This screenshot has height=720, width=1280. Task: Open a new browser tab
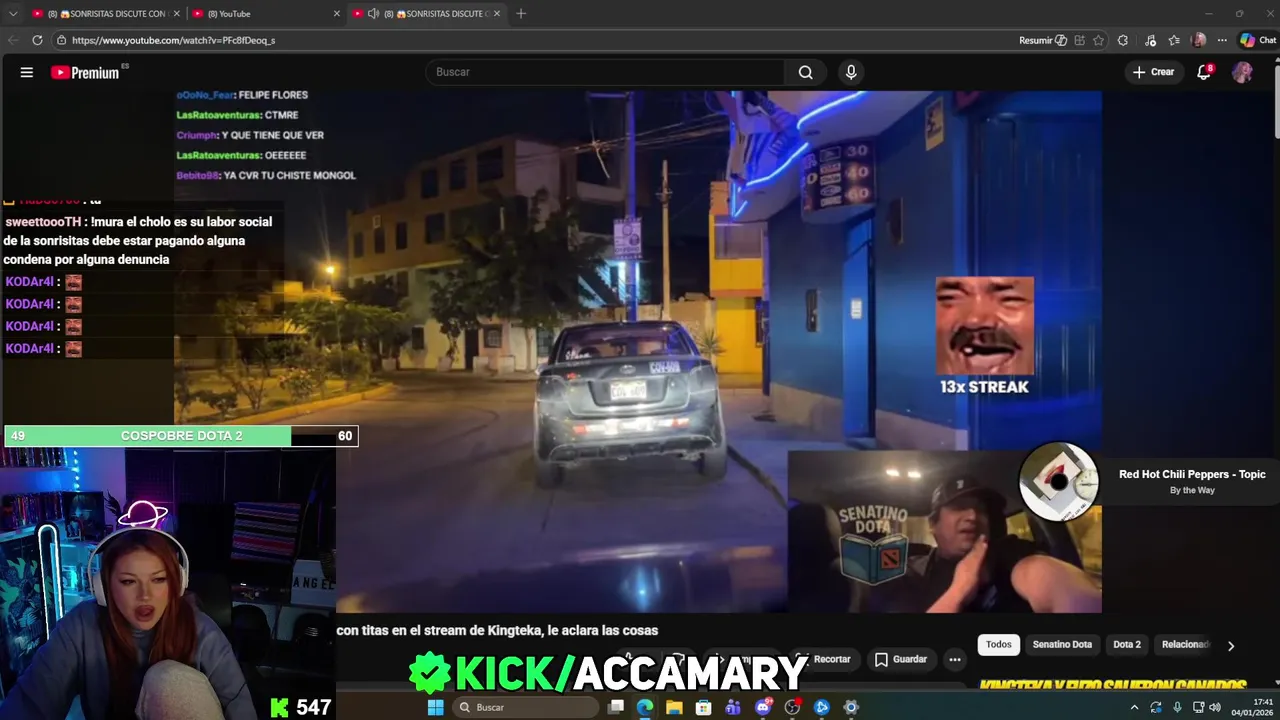pyautogui.click(x=520, y=13)
